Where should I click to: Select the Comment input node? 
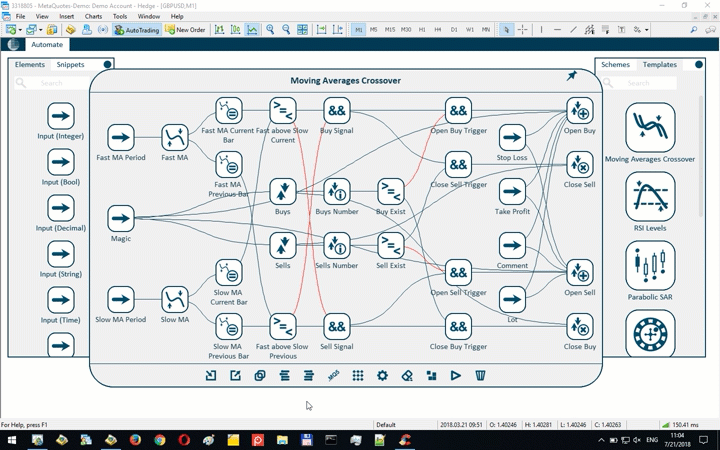[x=512, y=246]
